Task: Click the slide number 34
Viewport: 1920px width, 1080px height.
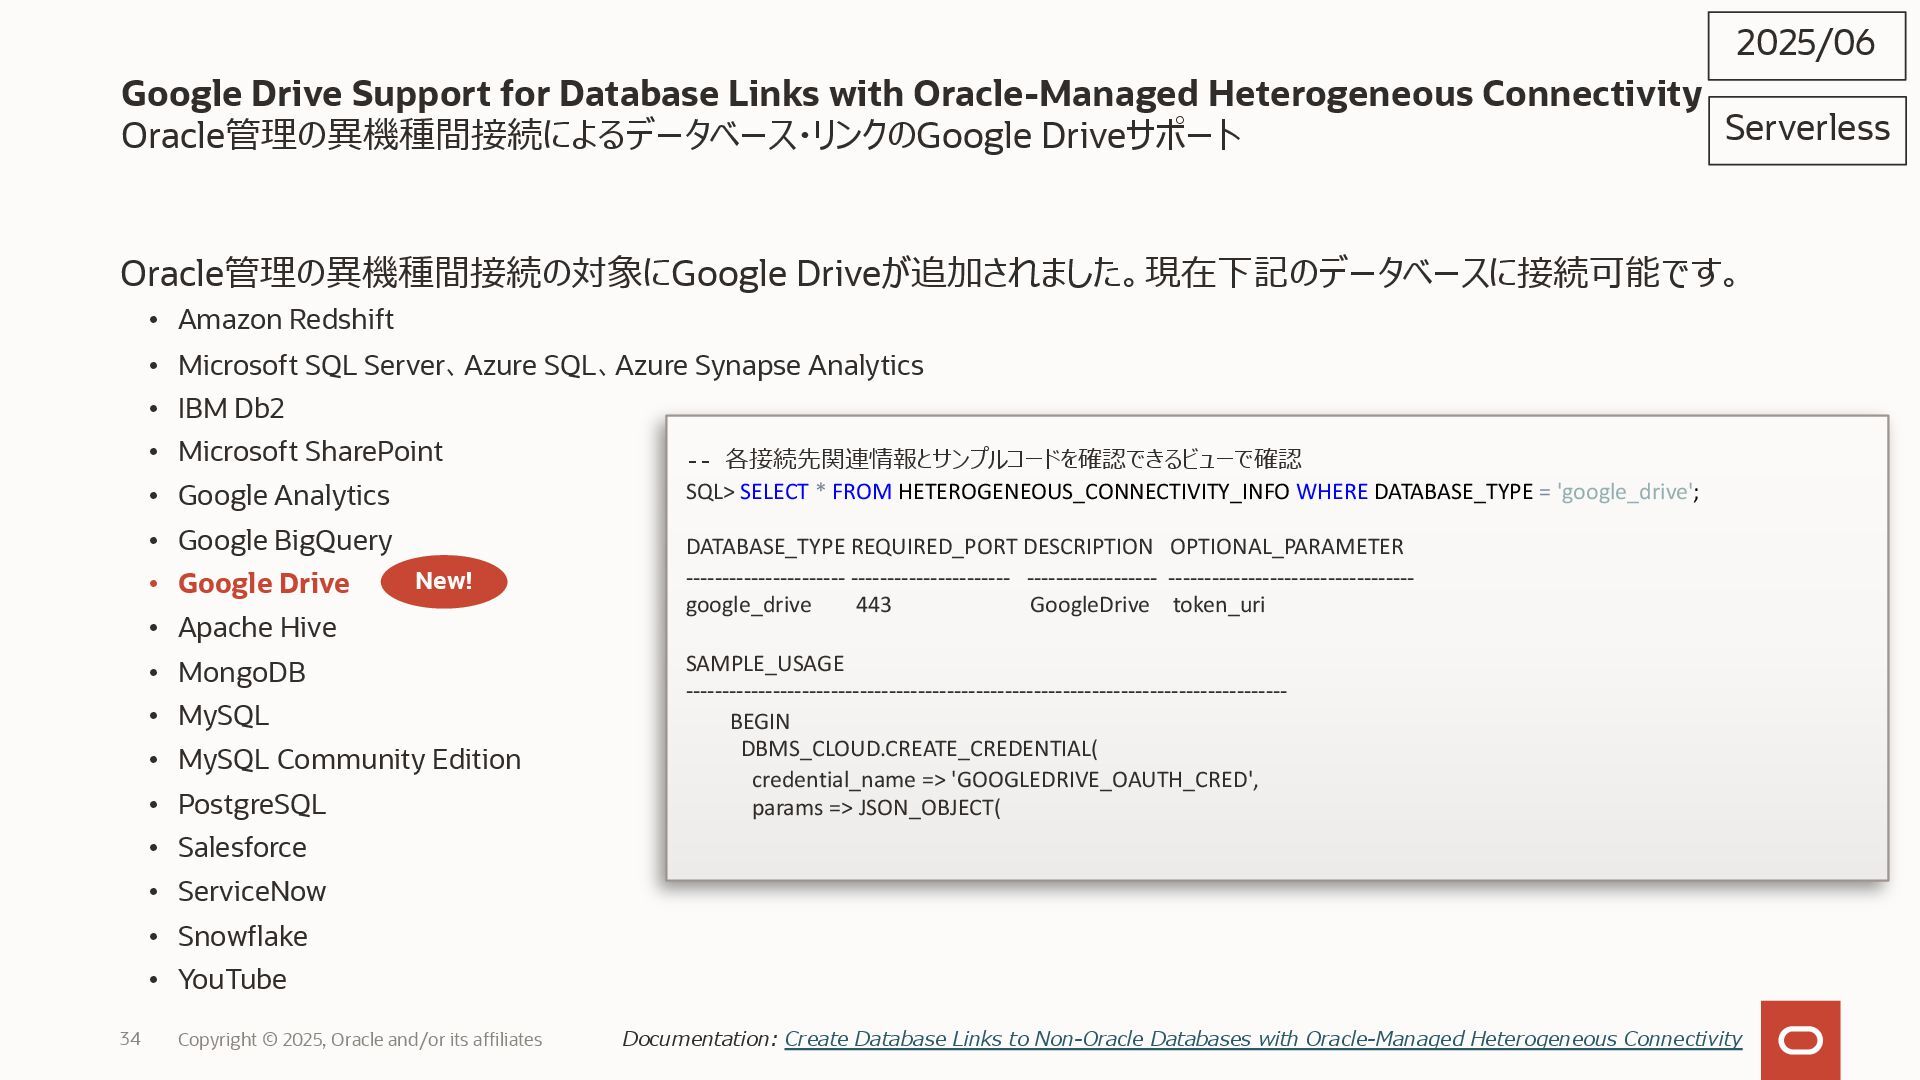Action: coord(130,1039)
